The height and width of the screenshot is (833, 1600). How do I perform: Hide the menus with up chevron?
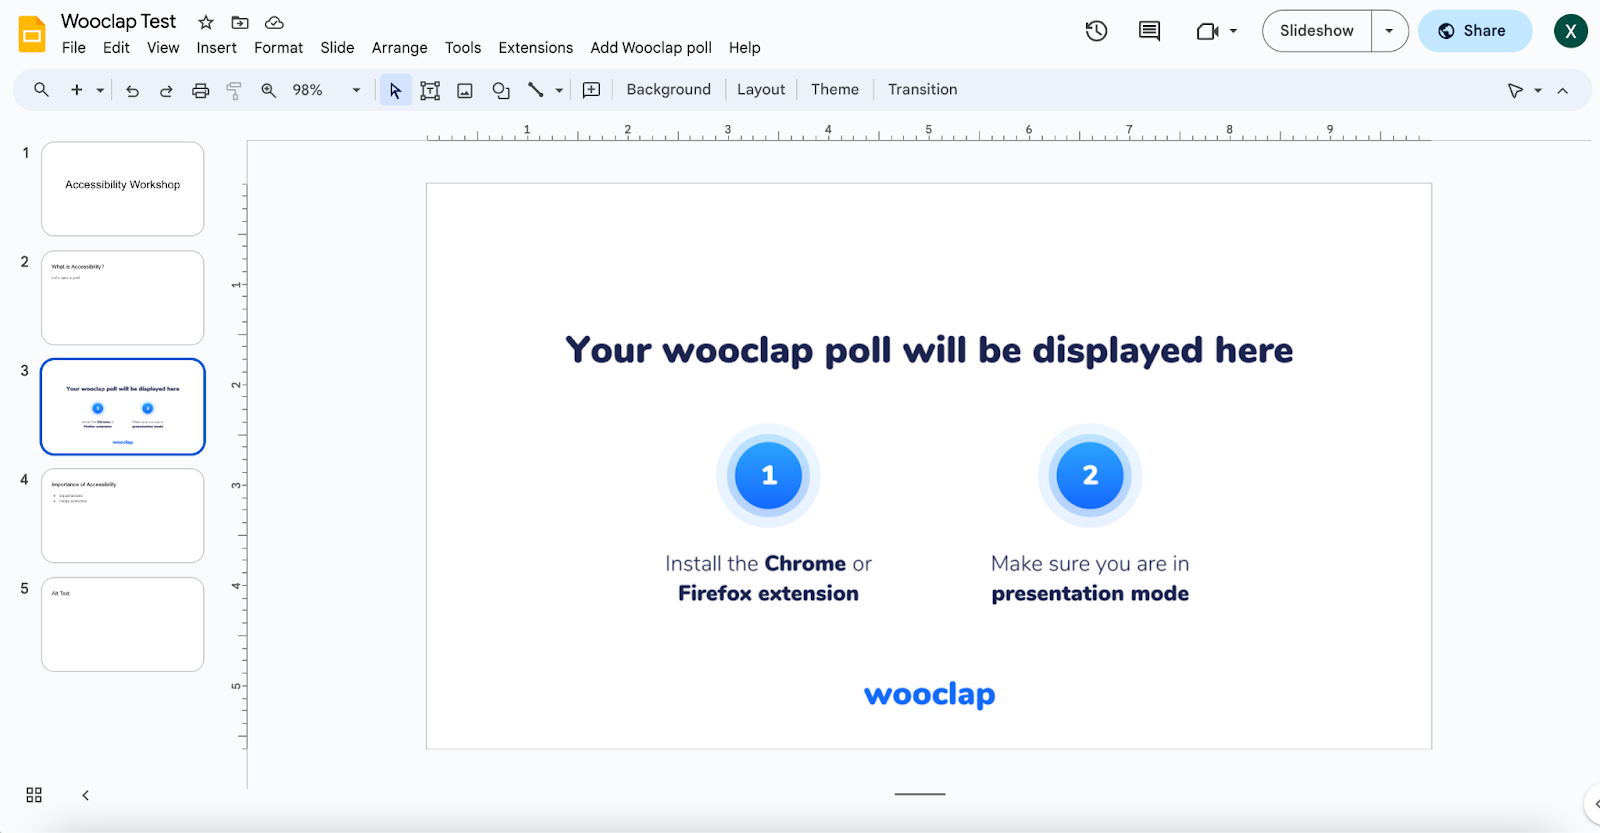[x=1563, y=90]
